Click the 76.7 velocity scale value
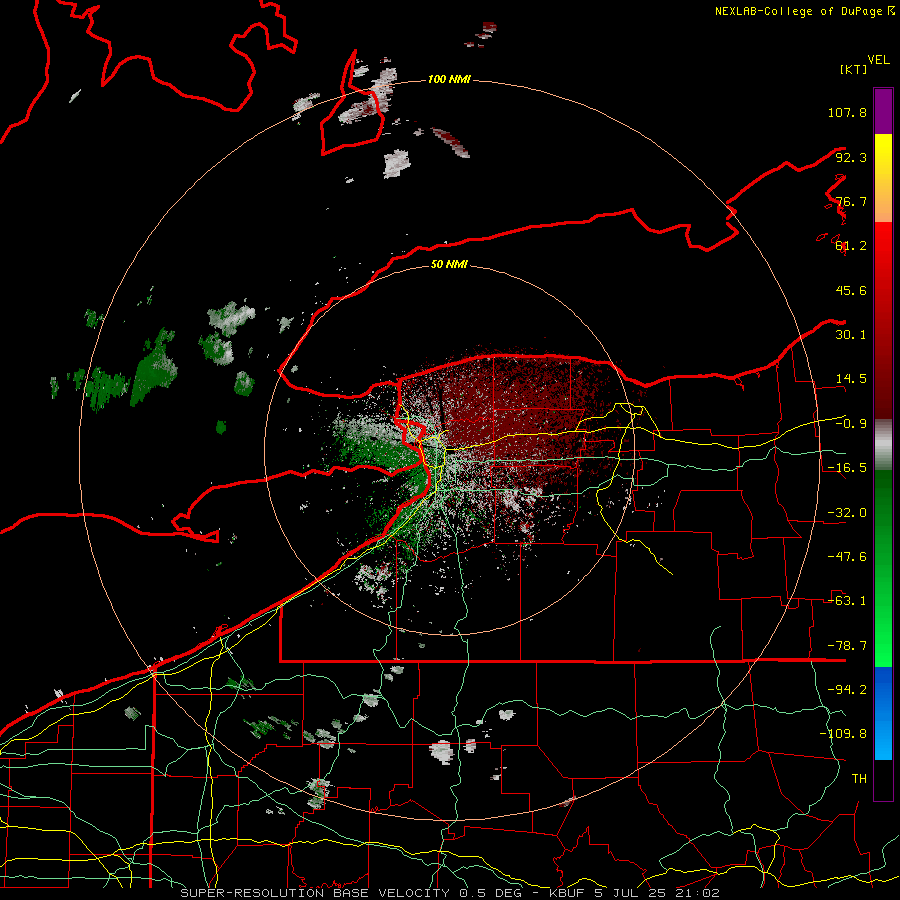This screenshot has height=900, width=900. click(x=851, y=201)
